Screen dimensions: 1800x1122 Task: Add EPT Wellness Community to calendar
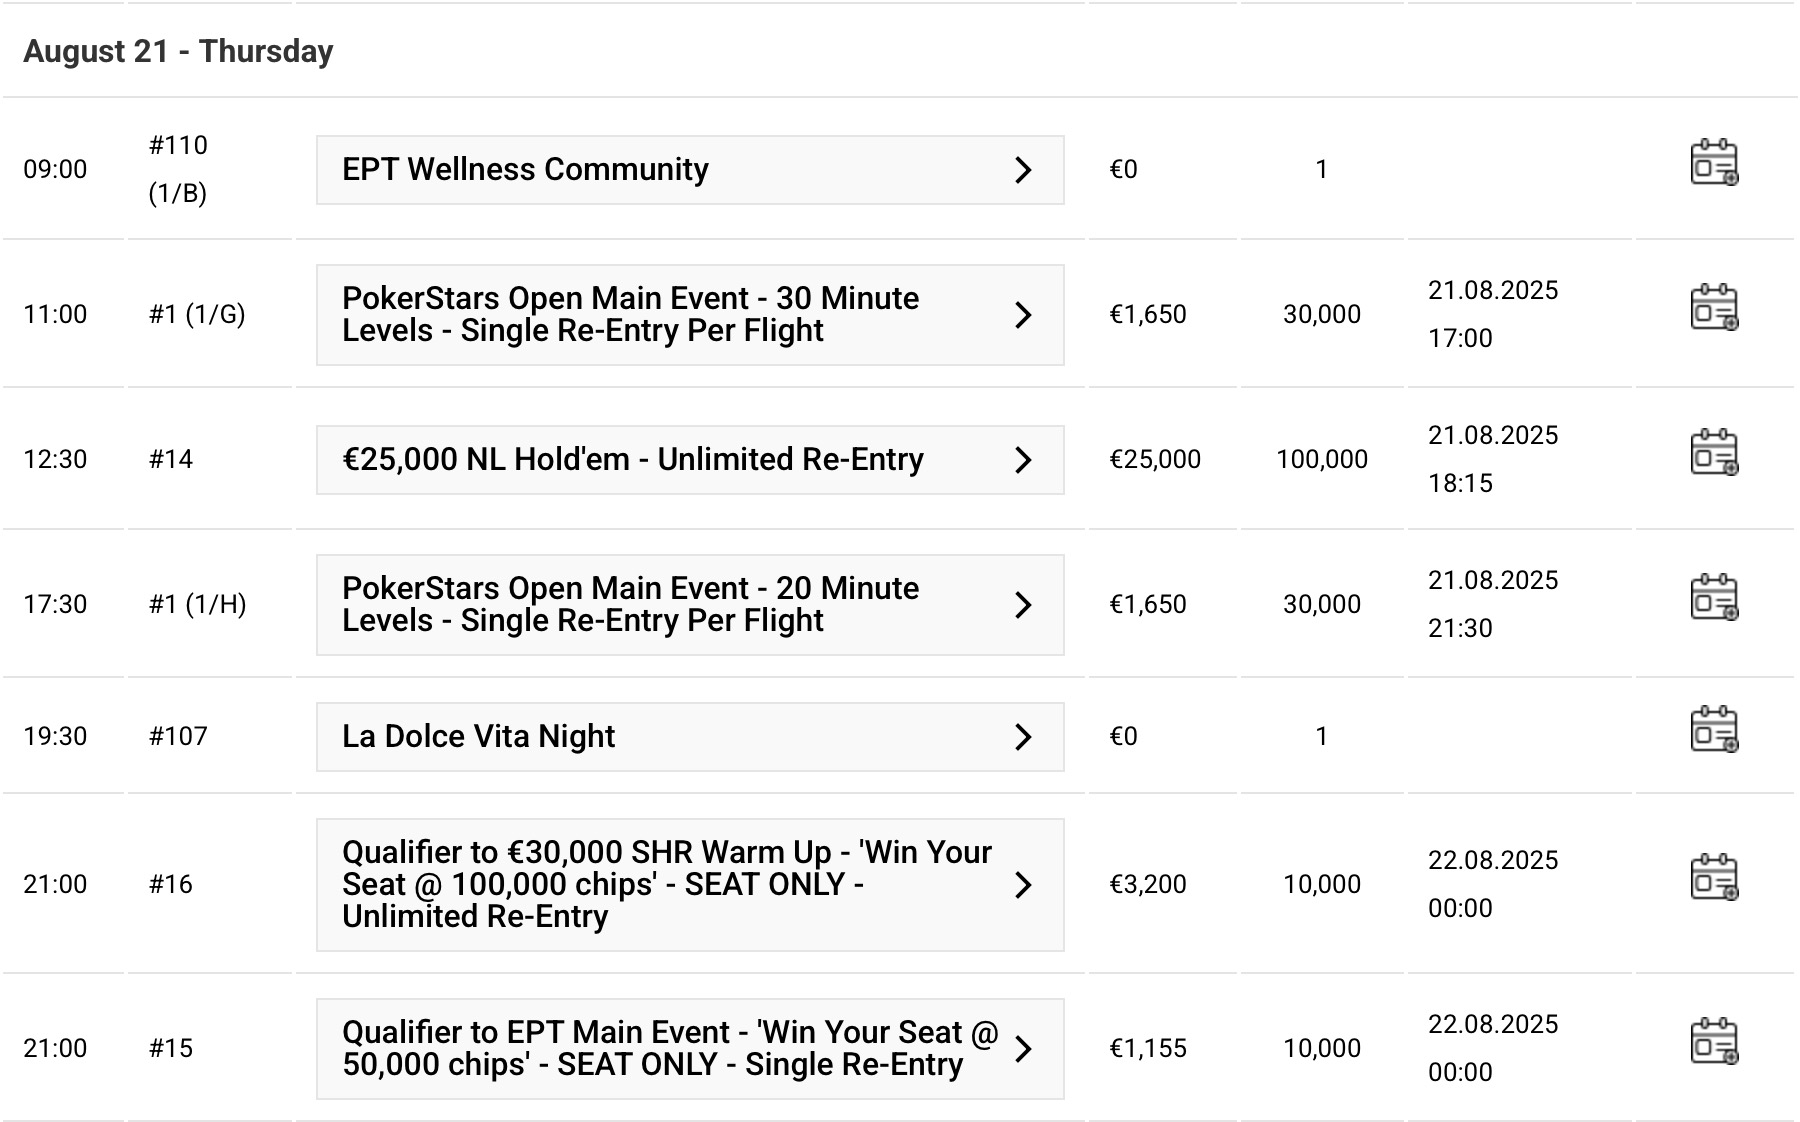point(1714,163)
